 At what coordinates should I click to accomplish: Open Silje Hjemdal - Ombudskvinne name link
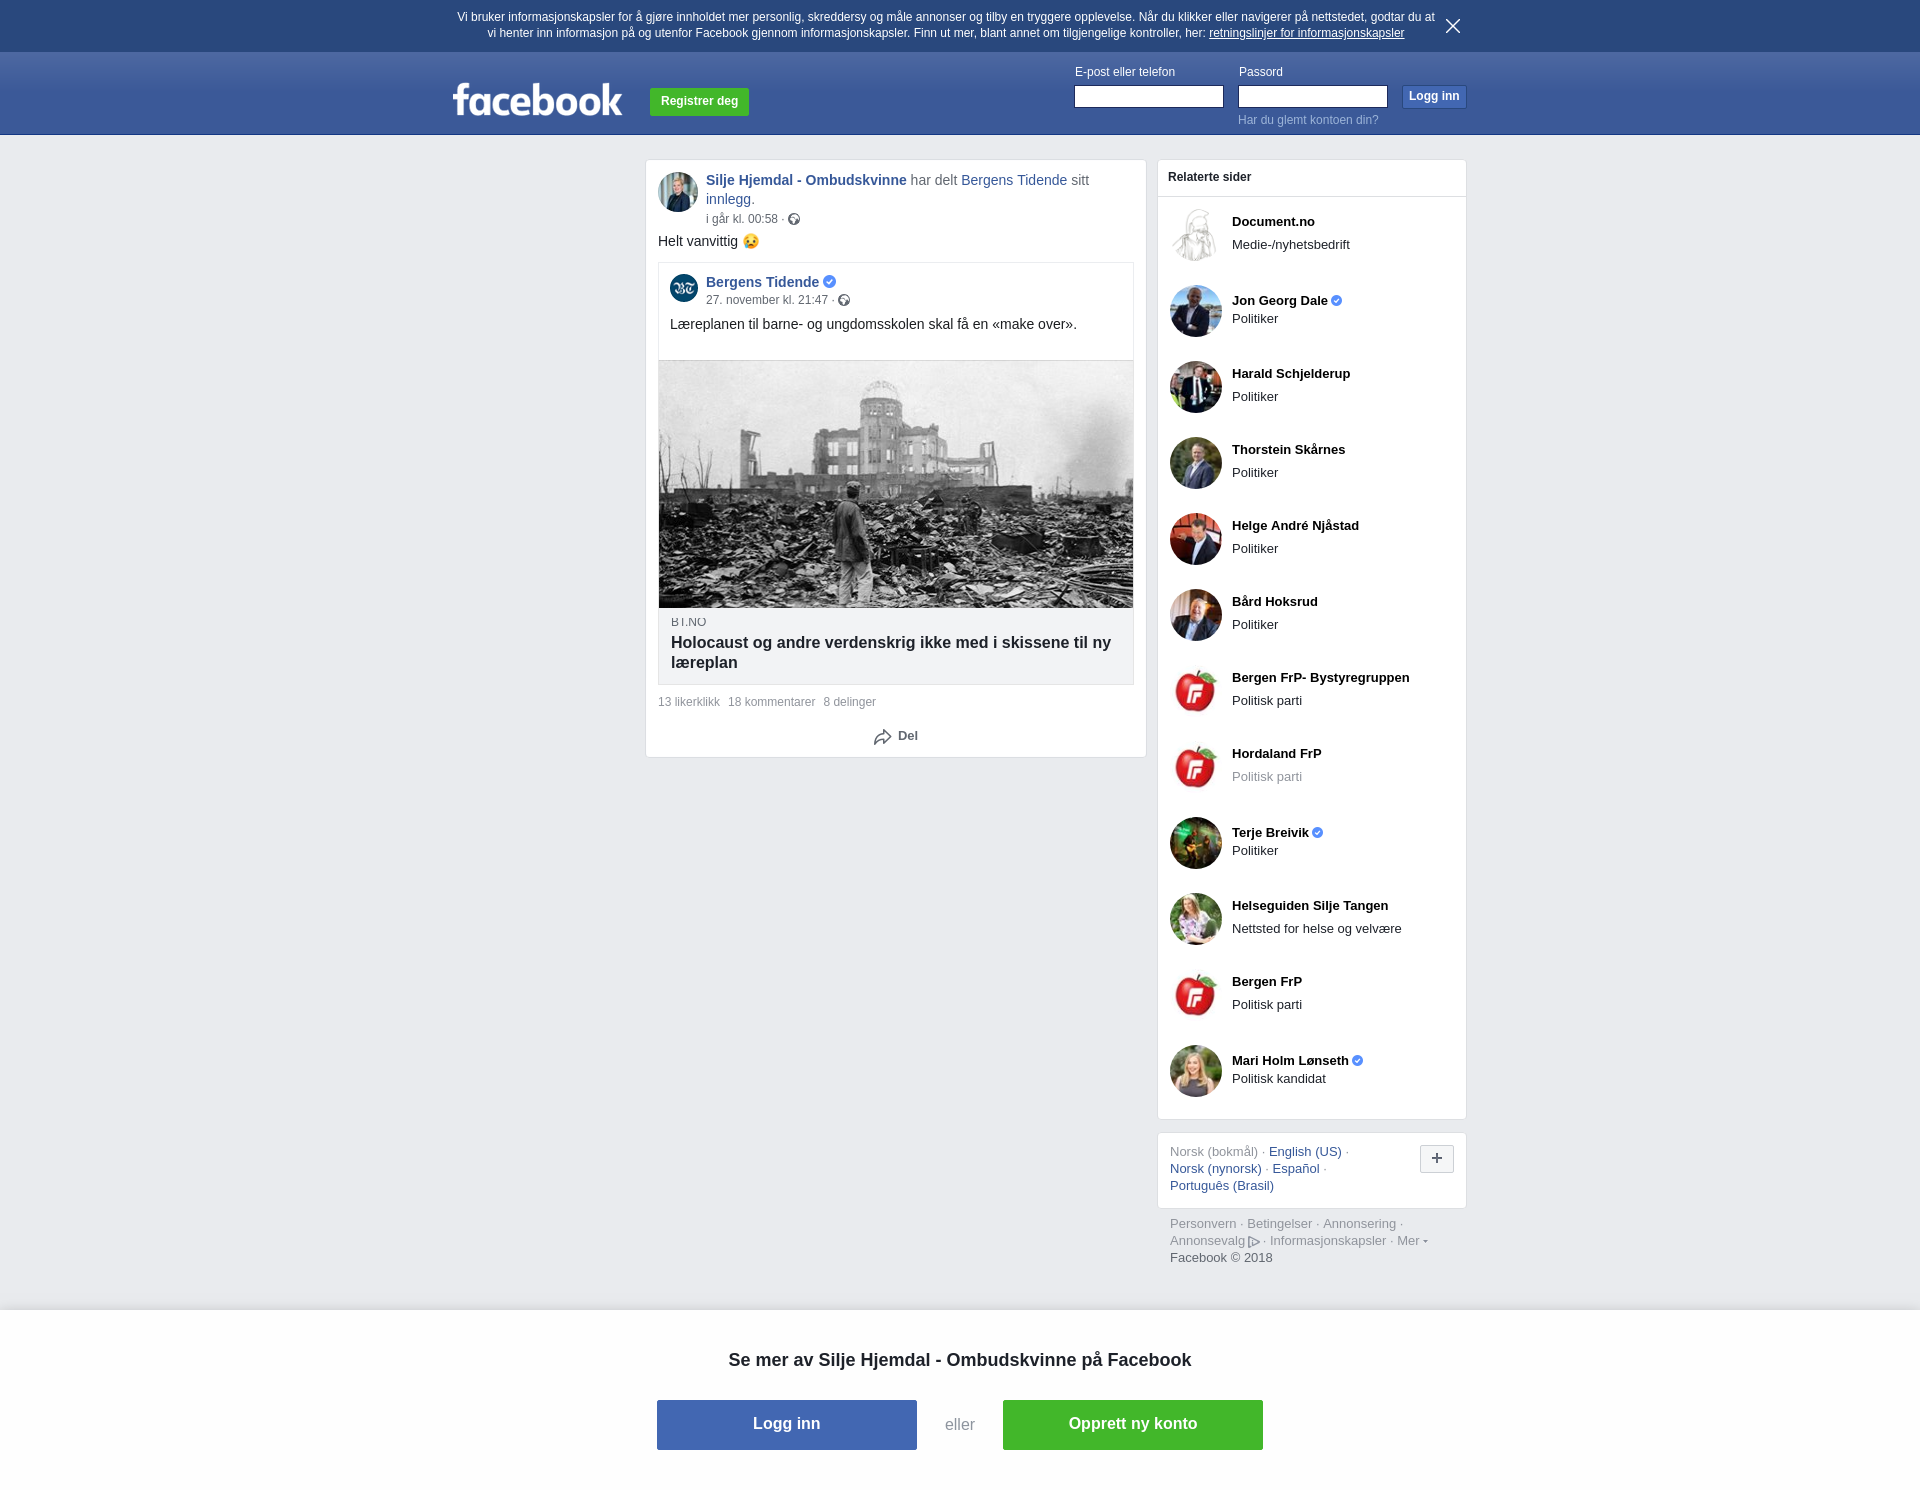pos(806,180)
